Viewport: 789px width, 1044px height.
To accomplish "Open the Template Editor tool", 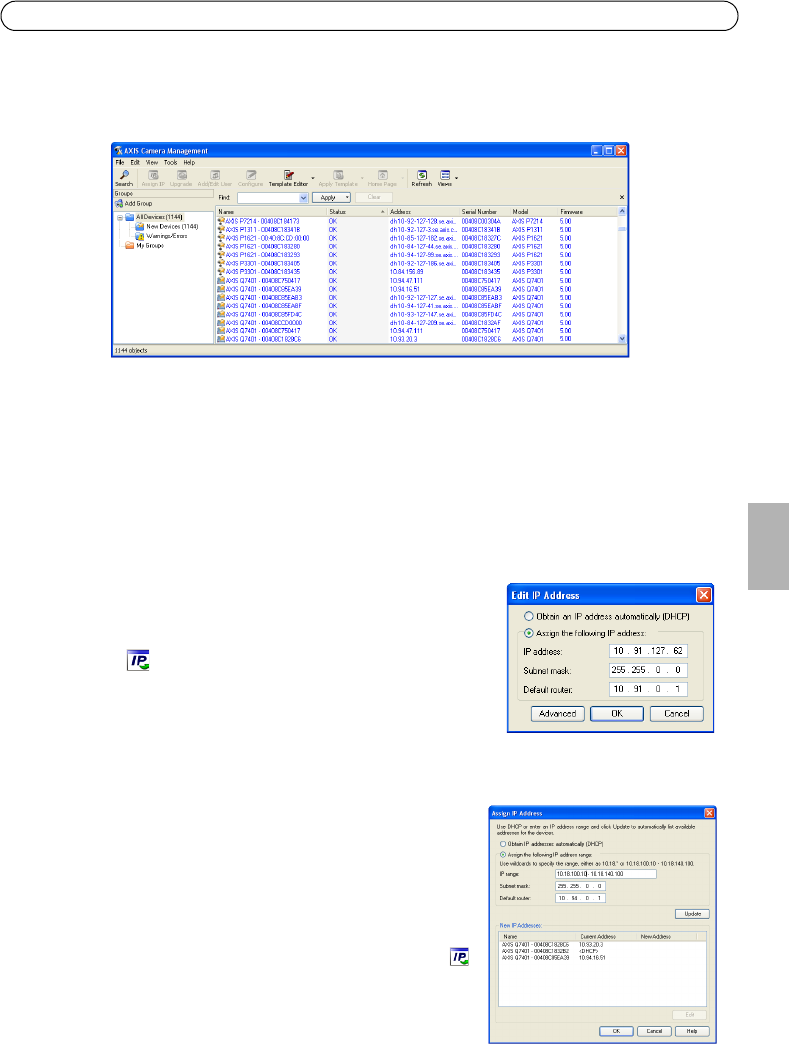I will 288,178.
